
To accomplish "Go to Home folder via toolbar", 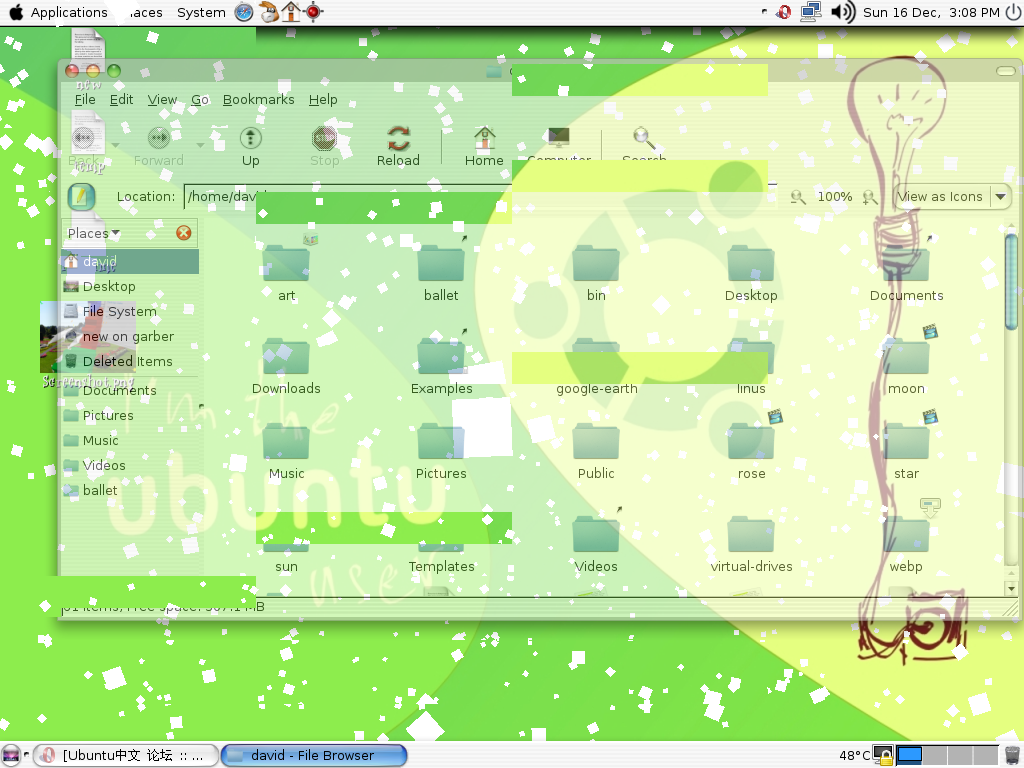I will 484,146.
